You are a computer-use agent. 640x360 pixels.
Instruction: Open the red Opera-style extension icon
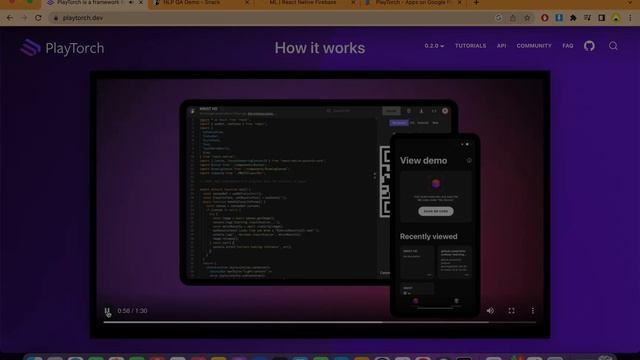(x=544, y=18)
